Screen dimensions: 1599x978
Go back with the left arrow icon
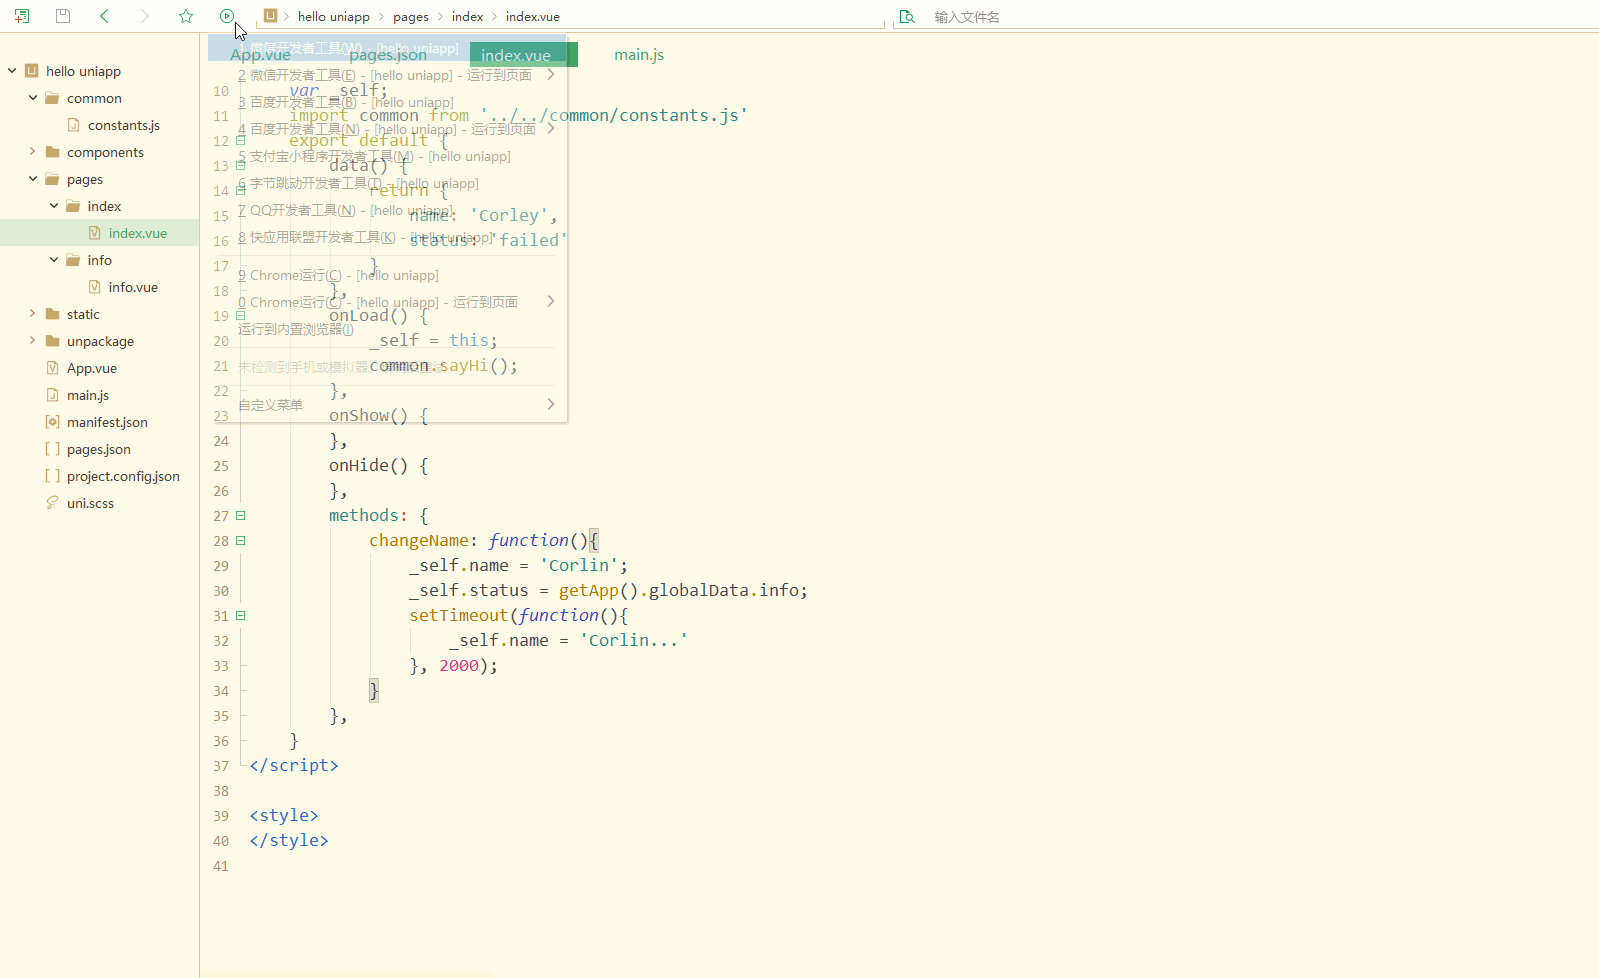tap(104, 16)
